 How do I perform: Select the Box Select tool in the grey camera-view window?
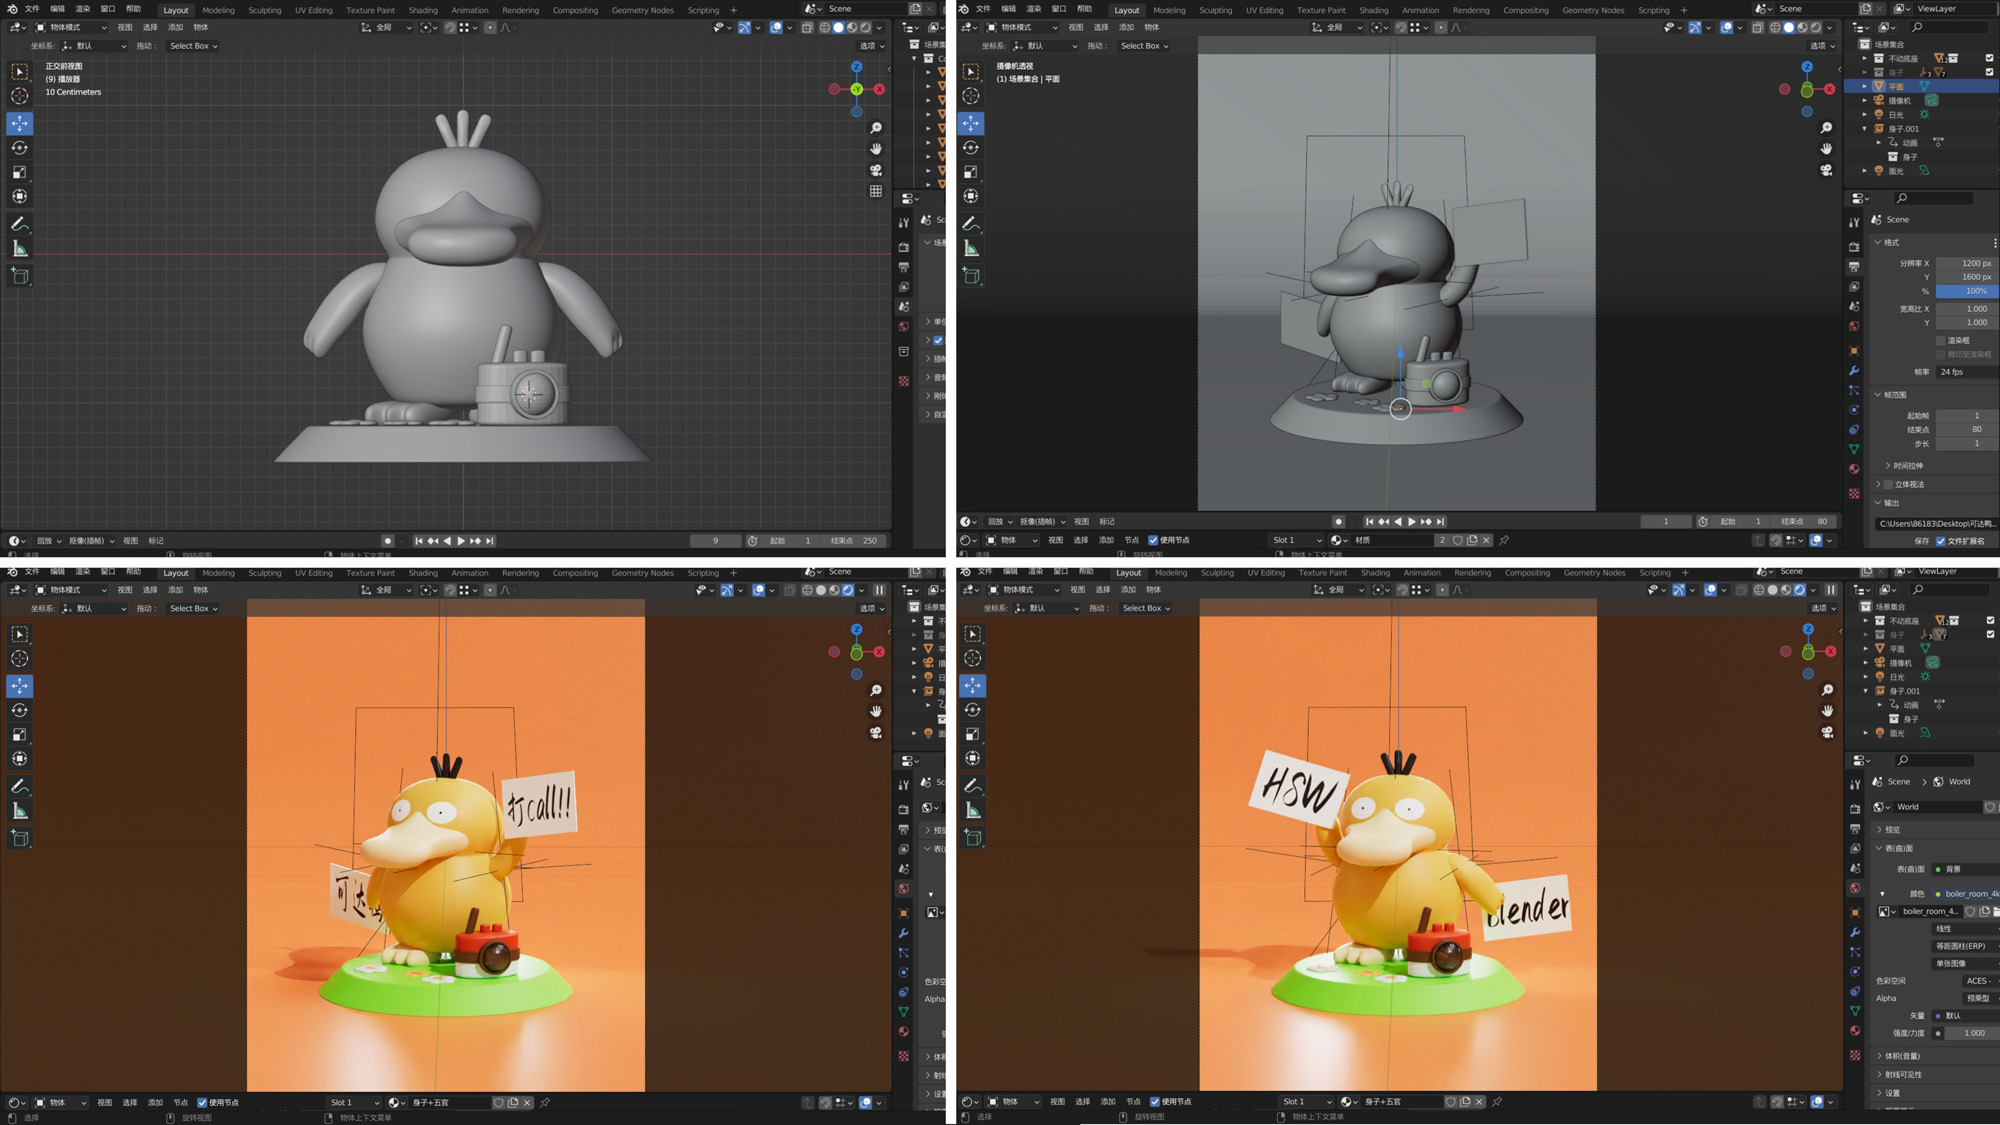pos(971,72)
